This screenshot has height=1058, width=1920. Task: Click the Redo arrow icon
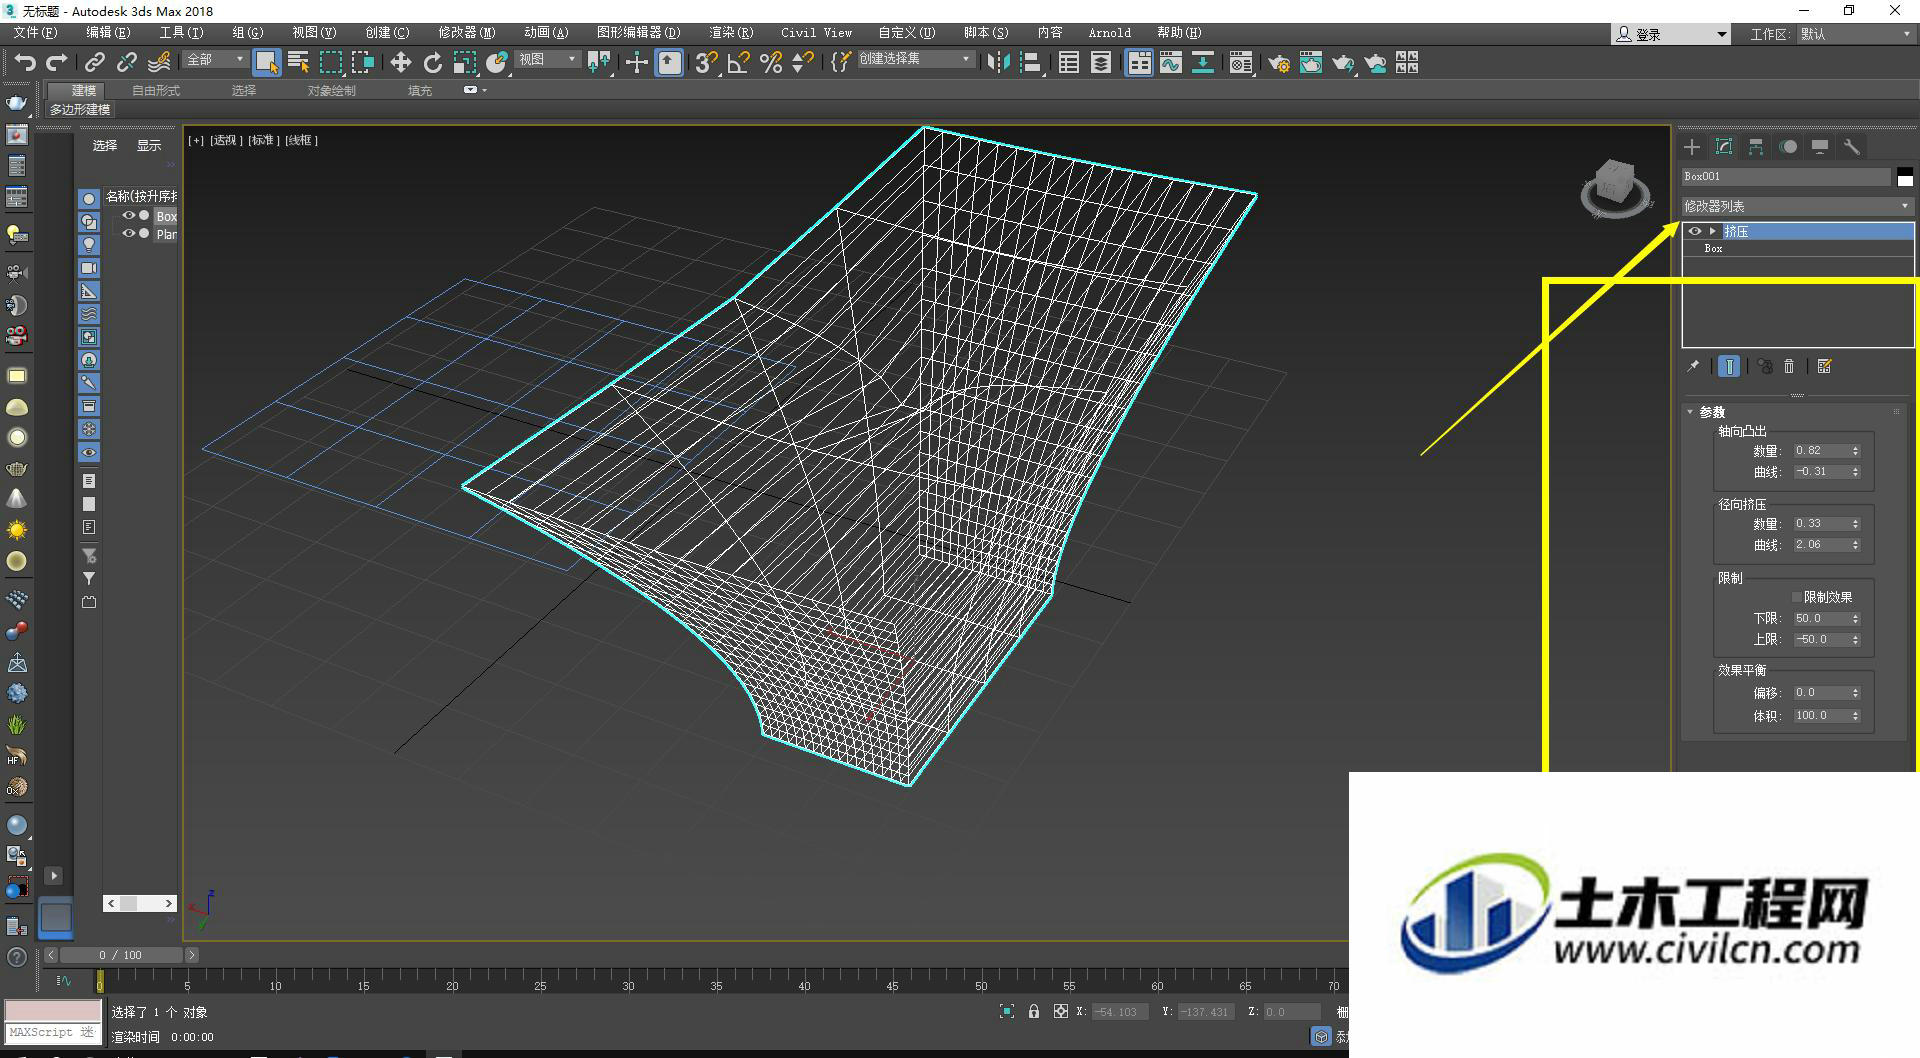pyautogui.click(x=57, y=62)
